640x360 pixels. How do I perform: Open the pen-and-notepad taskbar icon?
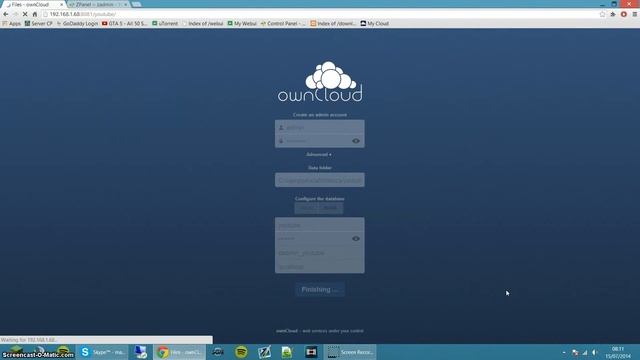point(264,352)
